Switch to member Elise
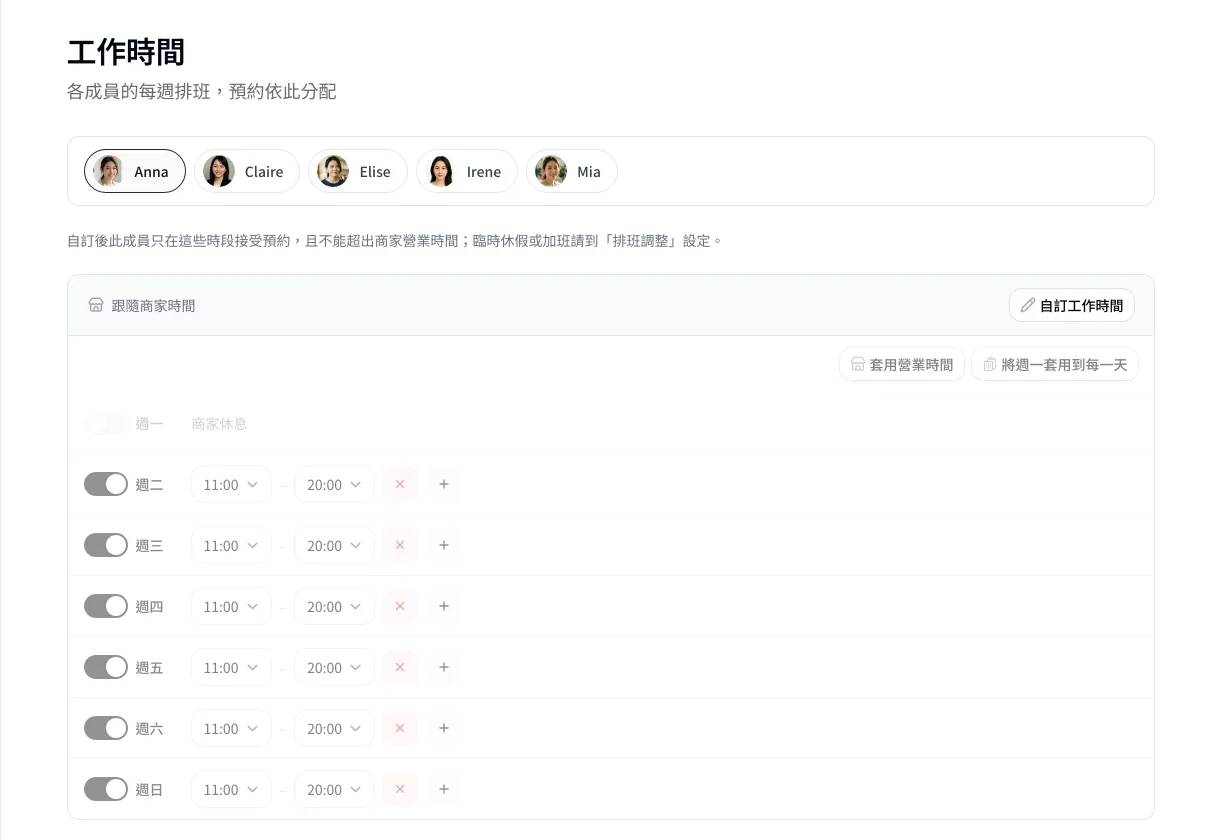Viewport: 1220px width, 840px height. point(358,171)
